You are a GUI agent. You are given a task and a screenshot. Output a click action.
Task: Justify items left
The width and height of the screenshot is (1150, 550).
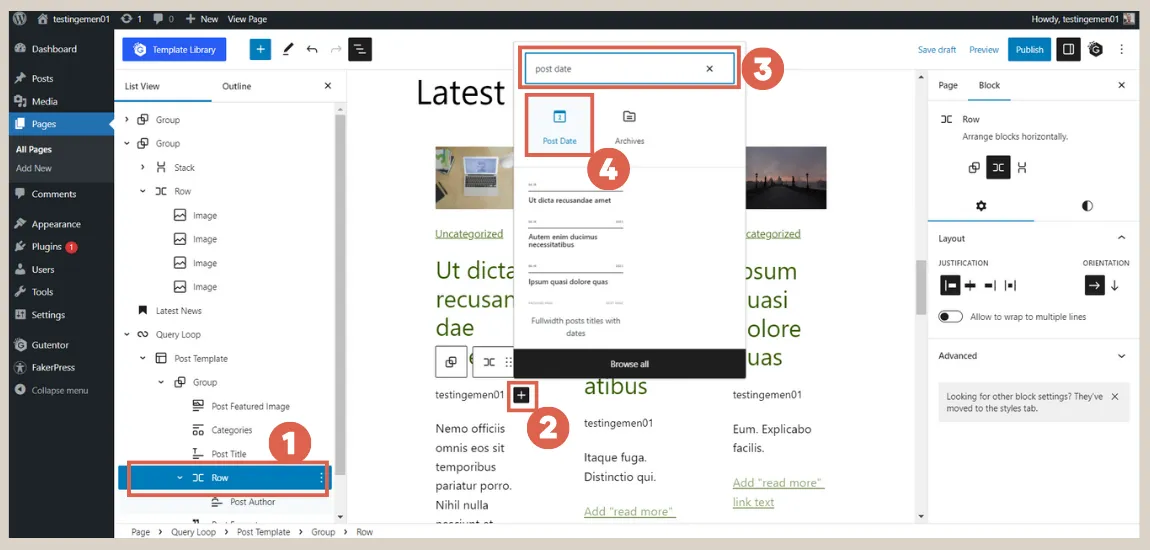(950, 286)
